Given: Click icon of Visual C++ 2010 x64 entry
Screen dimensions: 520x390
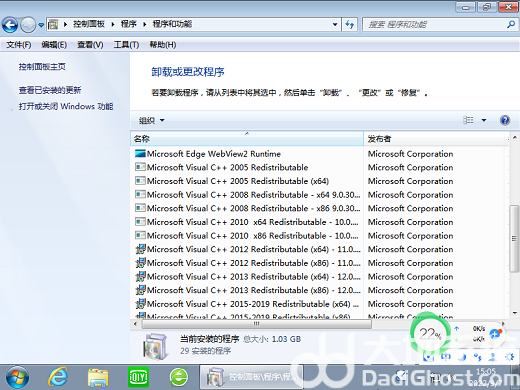Looking at the screenshot, I should point(140,222).
